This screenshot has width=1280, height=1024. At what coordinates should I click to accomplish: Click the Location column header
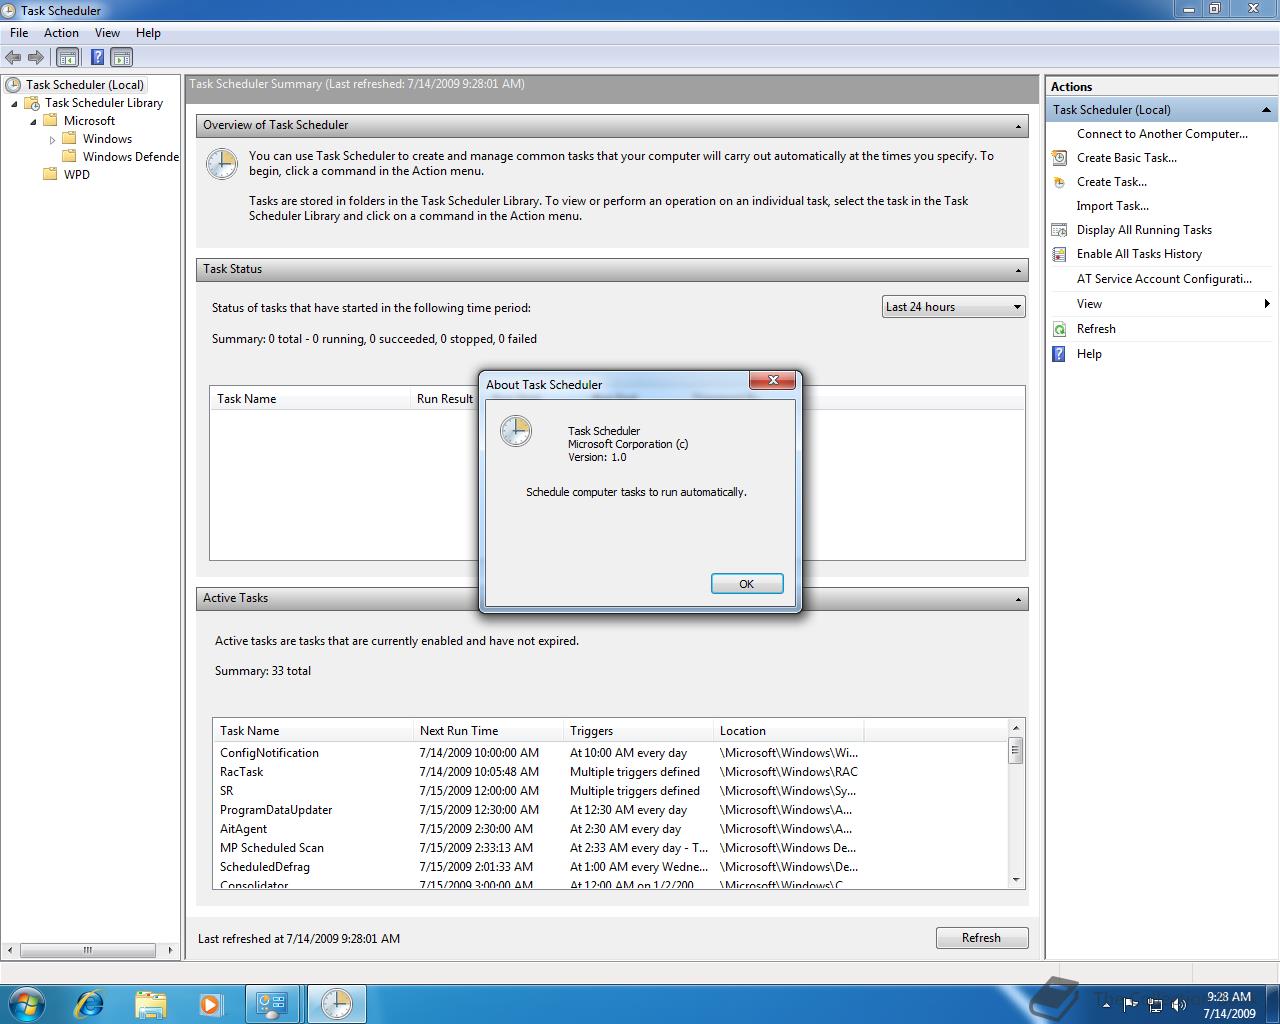(788, 731)
